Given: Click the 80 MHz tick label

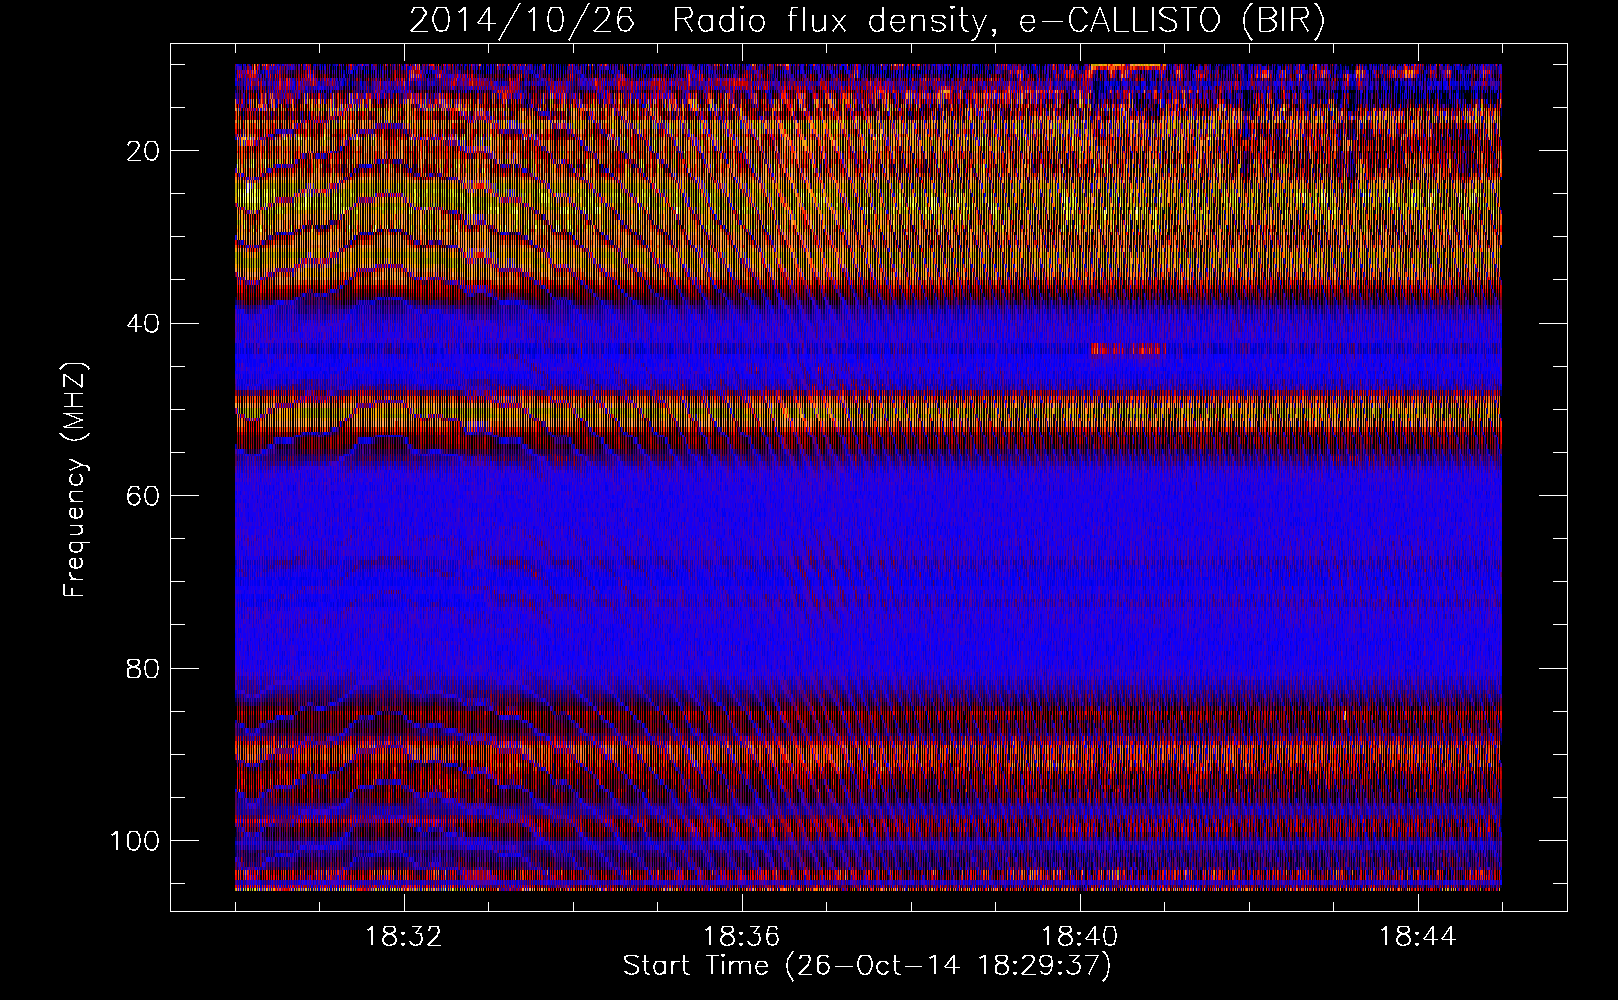Looking at the screenshot, I should coord(144,668).
